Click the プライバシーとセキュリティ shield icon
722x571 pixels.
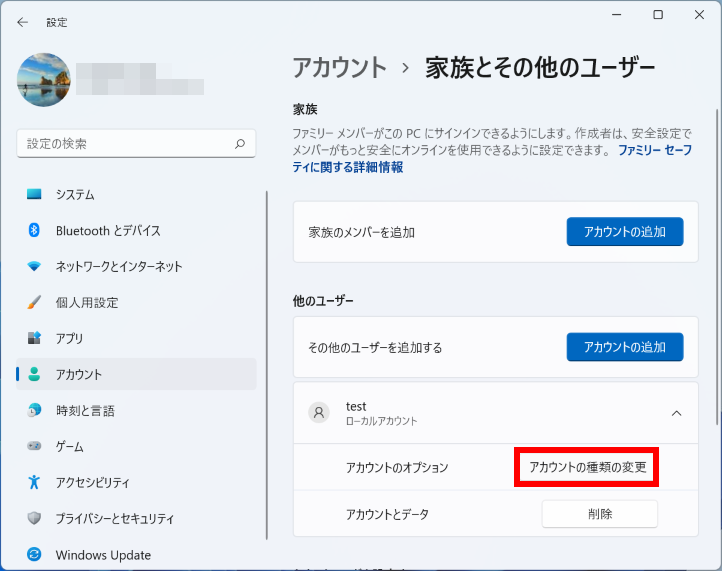point(34,519)
